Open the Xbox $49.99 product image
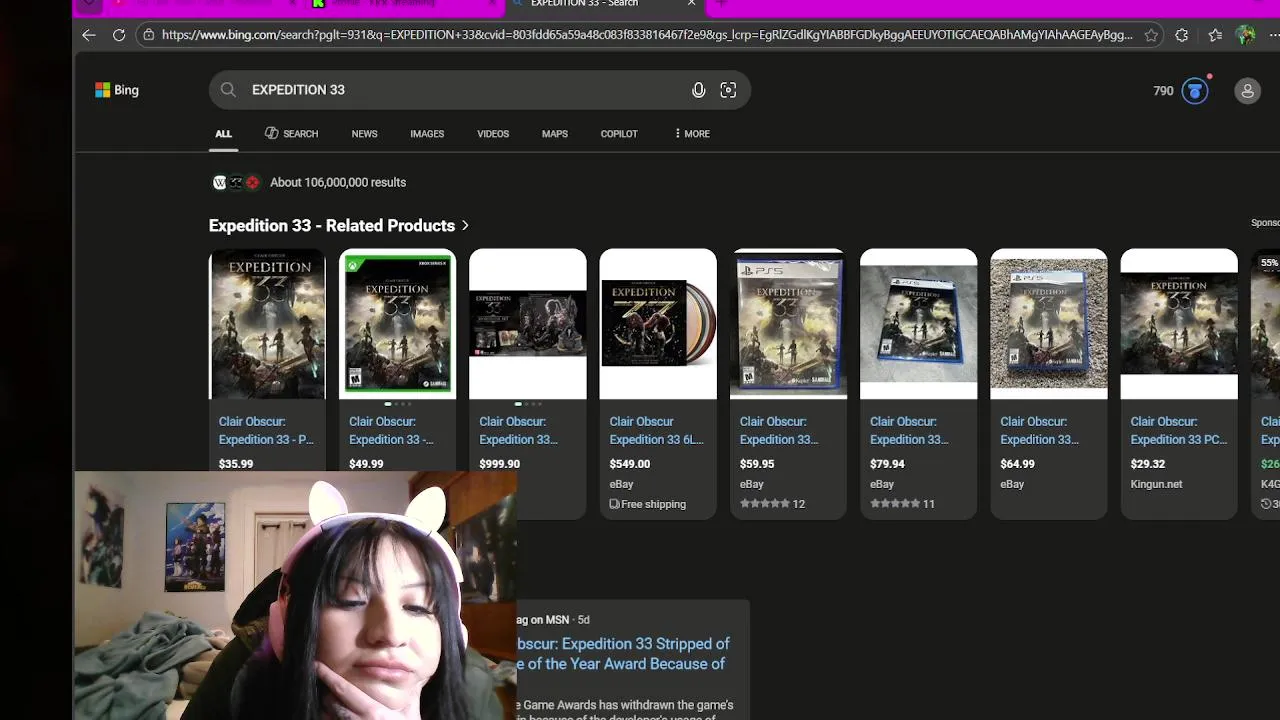Viewport: 1280px width, 720px height. (x=397, y=324)
